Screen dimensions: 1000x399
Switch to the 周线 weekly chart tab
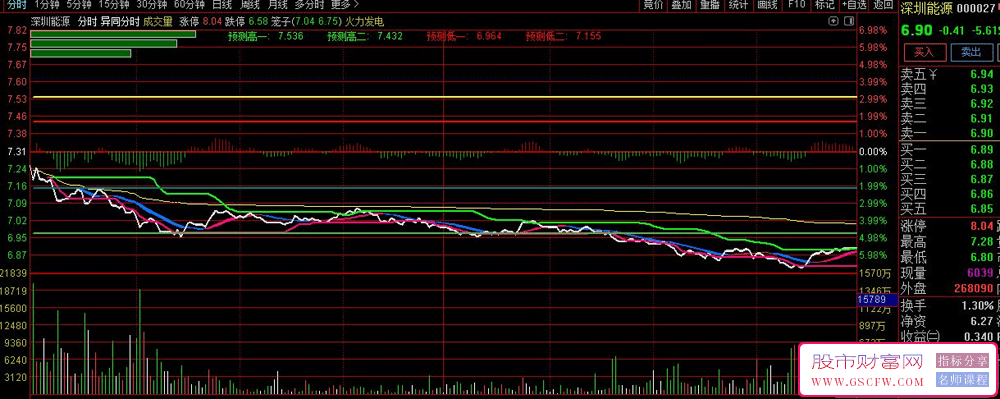pos(249,5)
